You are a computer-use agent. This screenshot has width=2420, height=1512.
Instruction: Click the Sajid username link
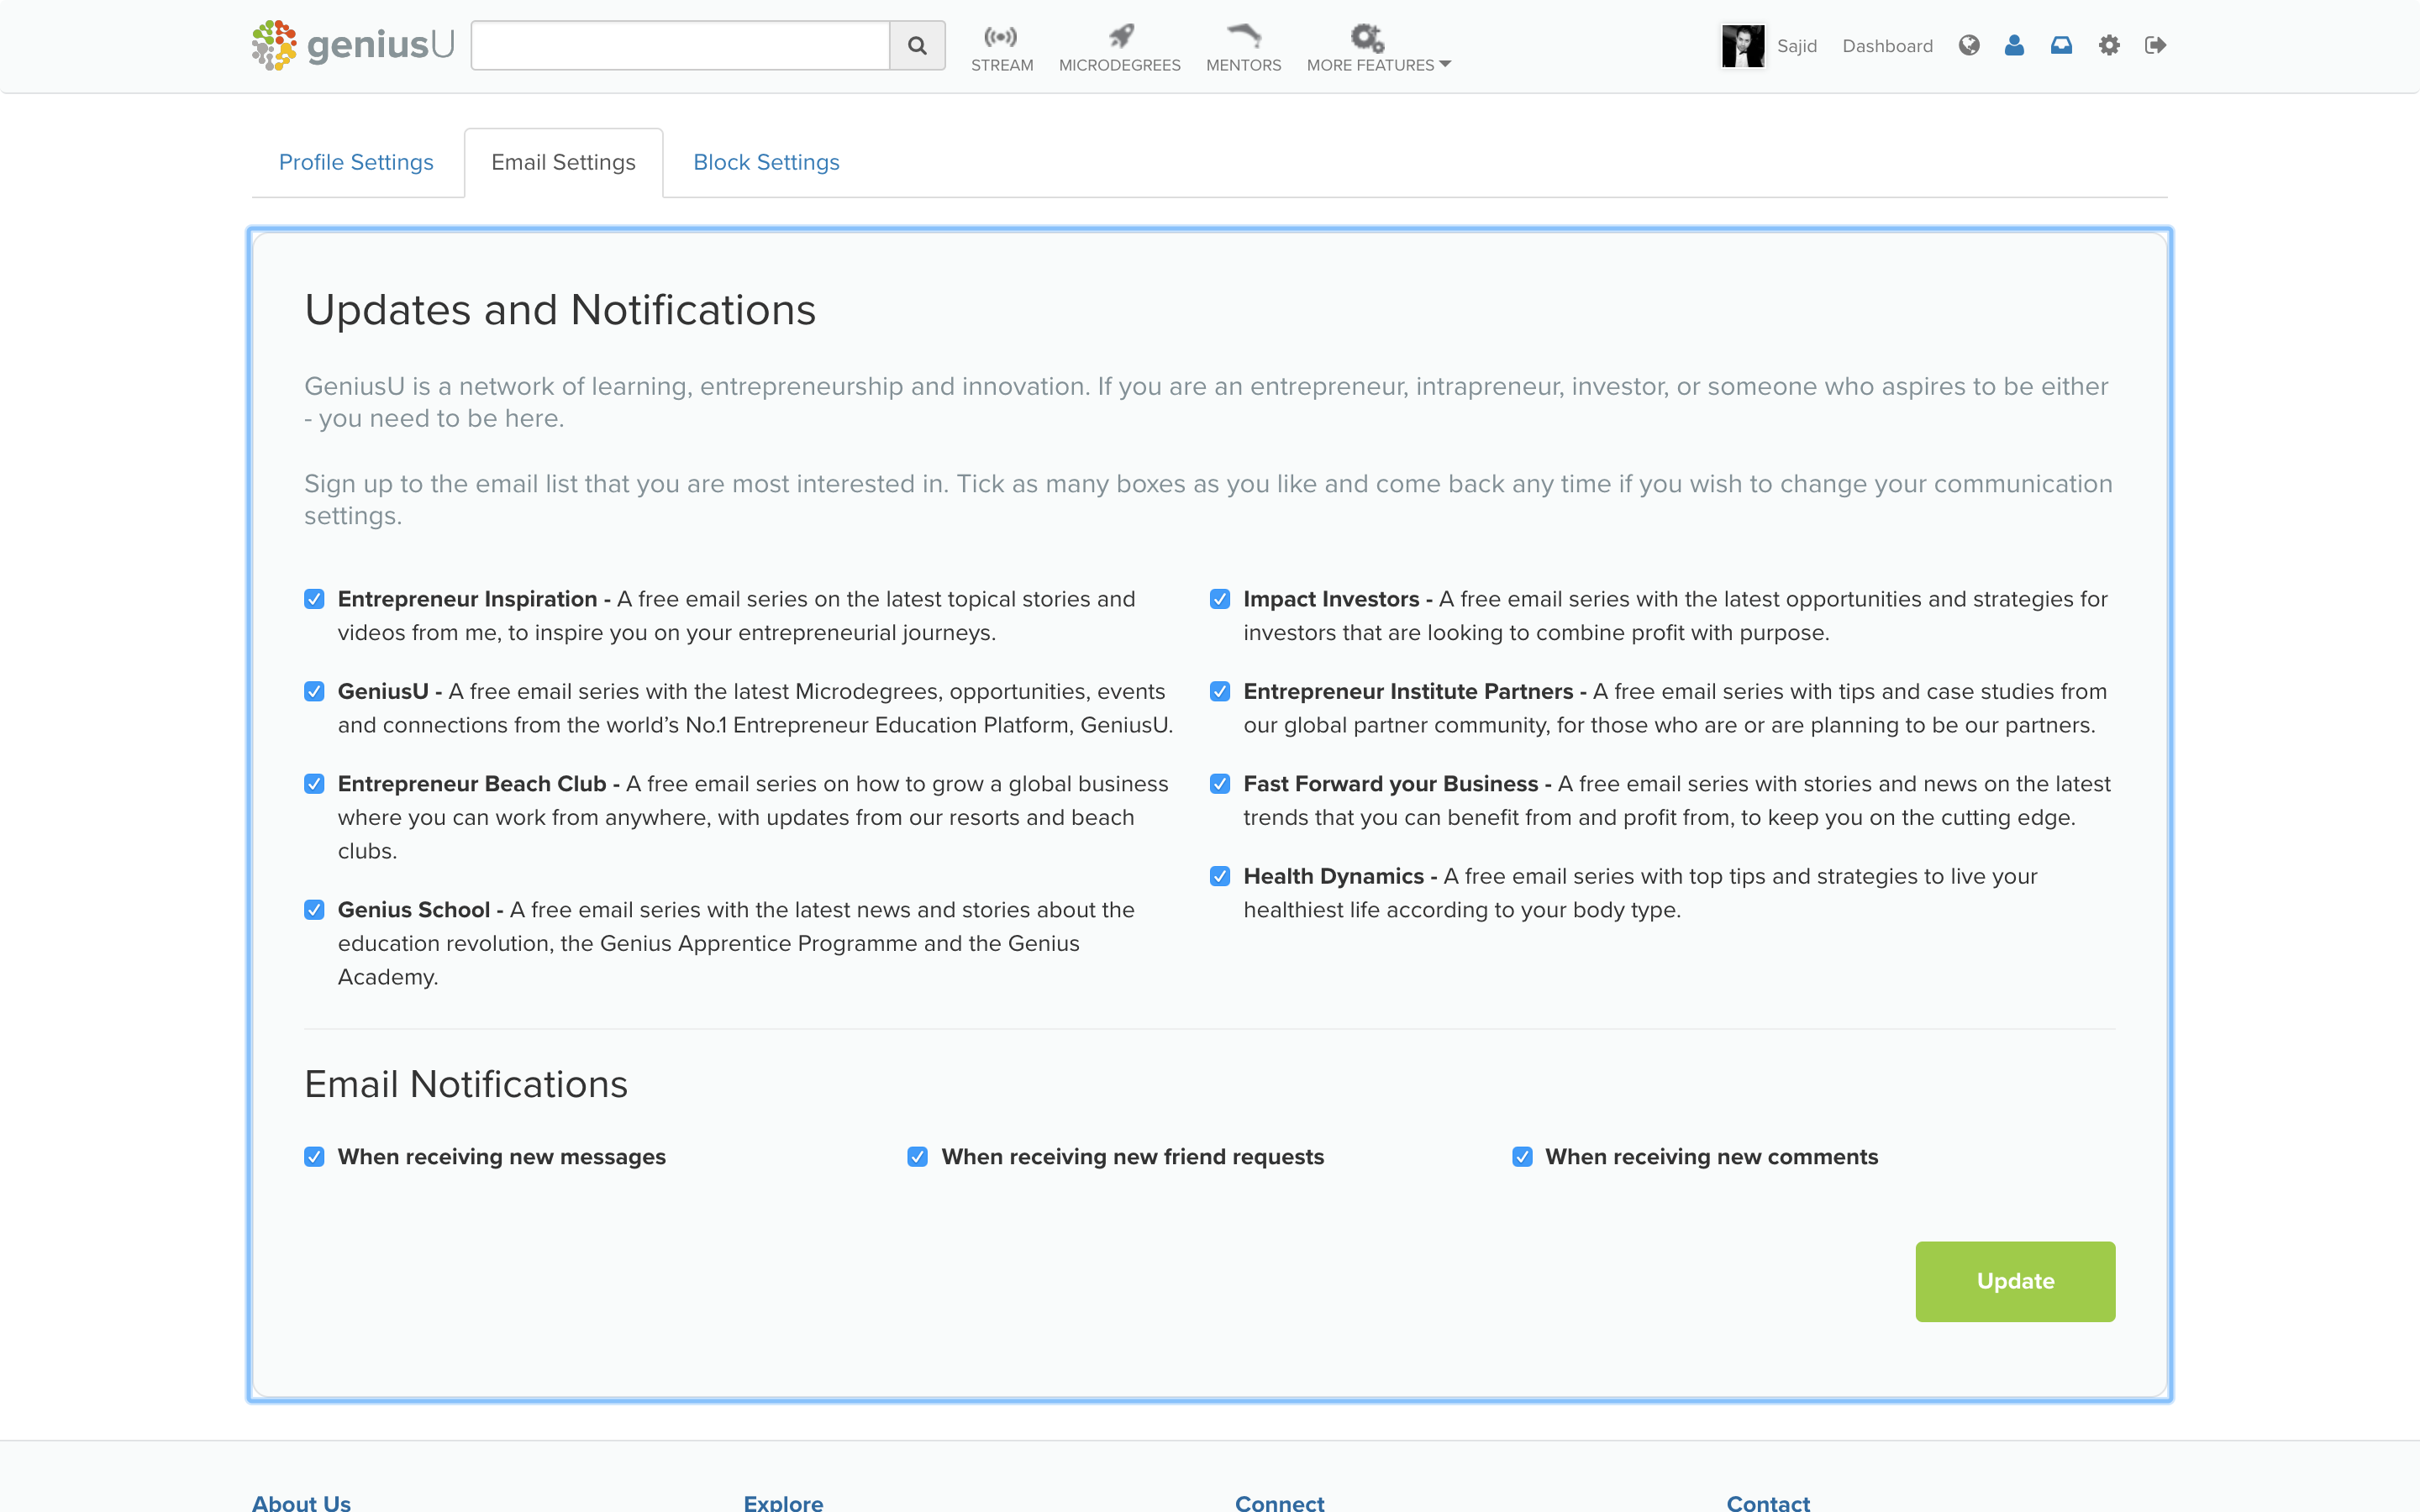[1796, 46]
